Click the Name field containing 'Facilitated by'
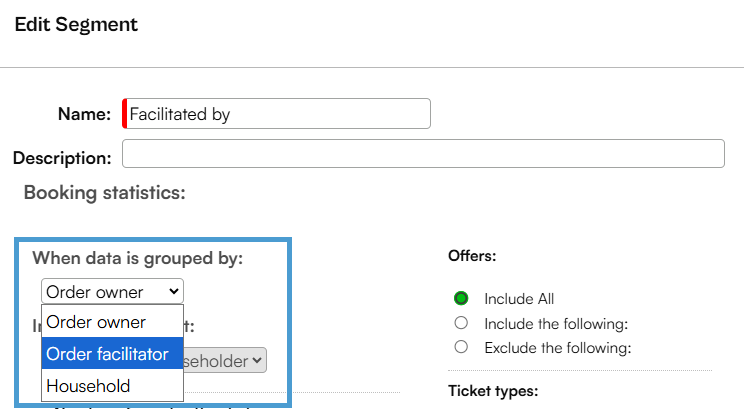Viewport: 744px width, 409px height. tap(277, 113)
